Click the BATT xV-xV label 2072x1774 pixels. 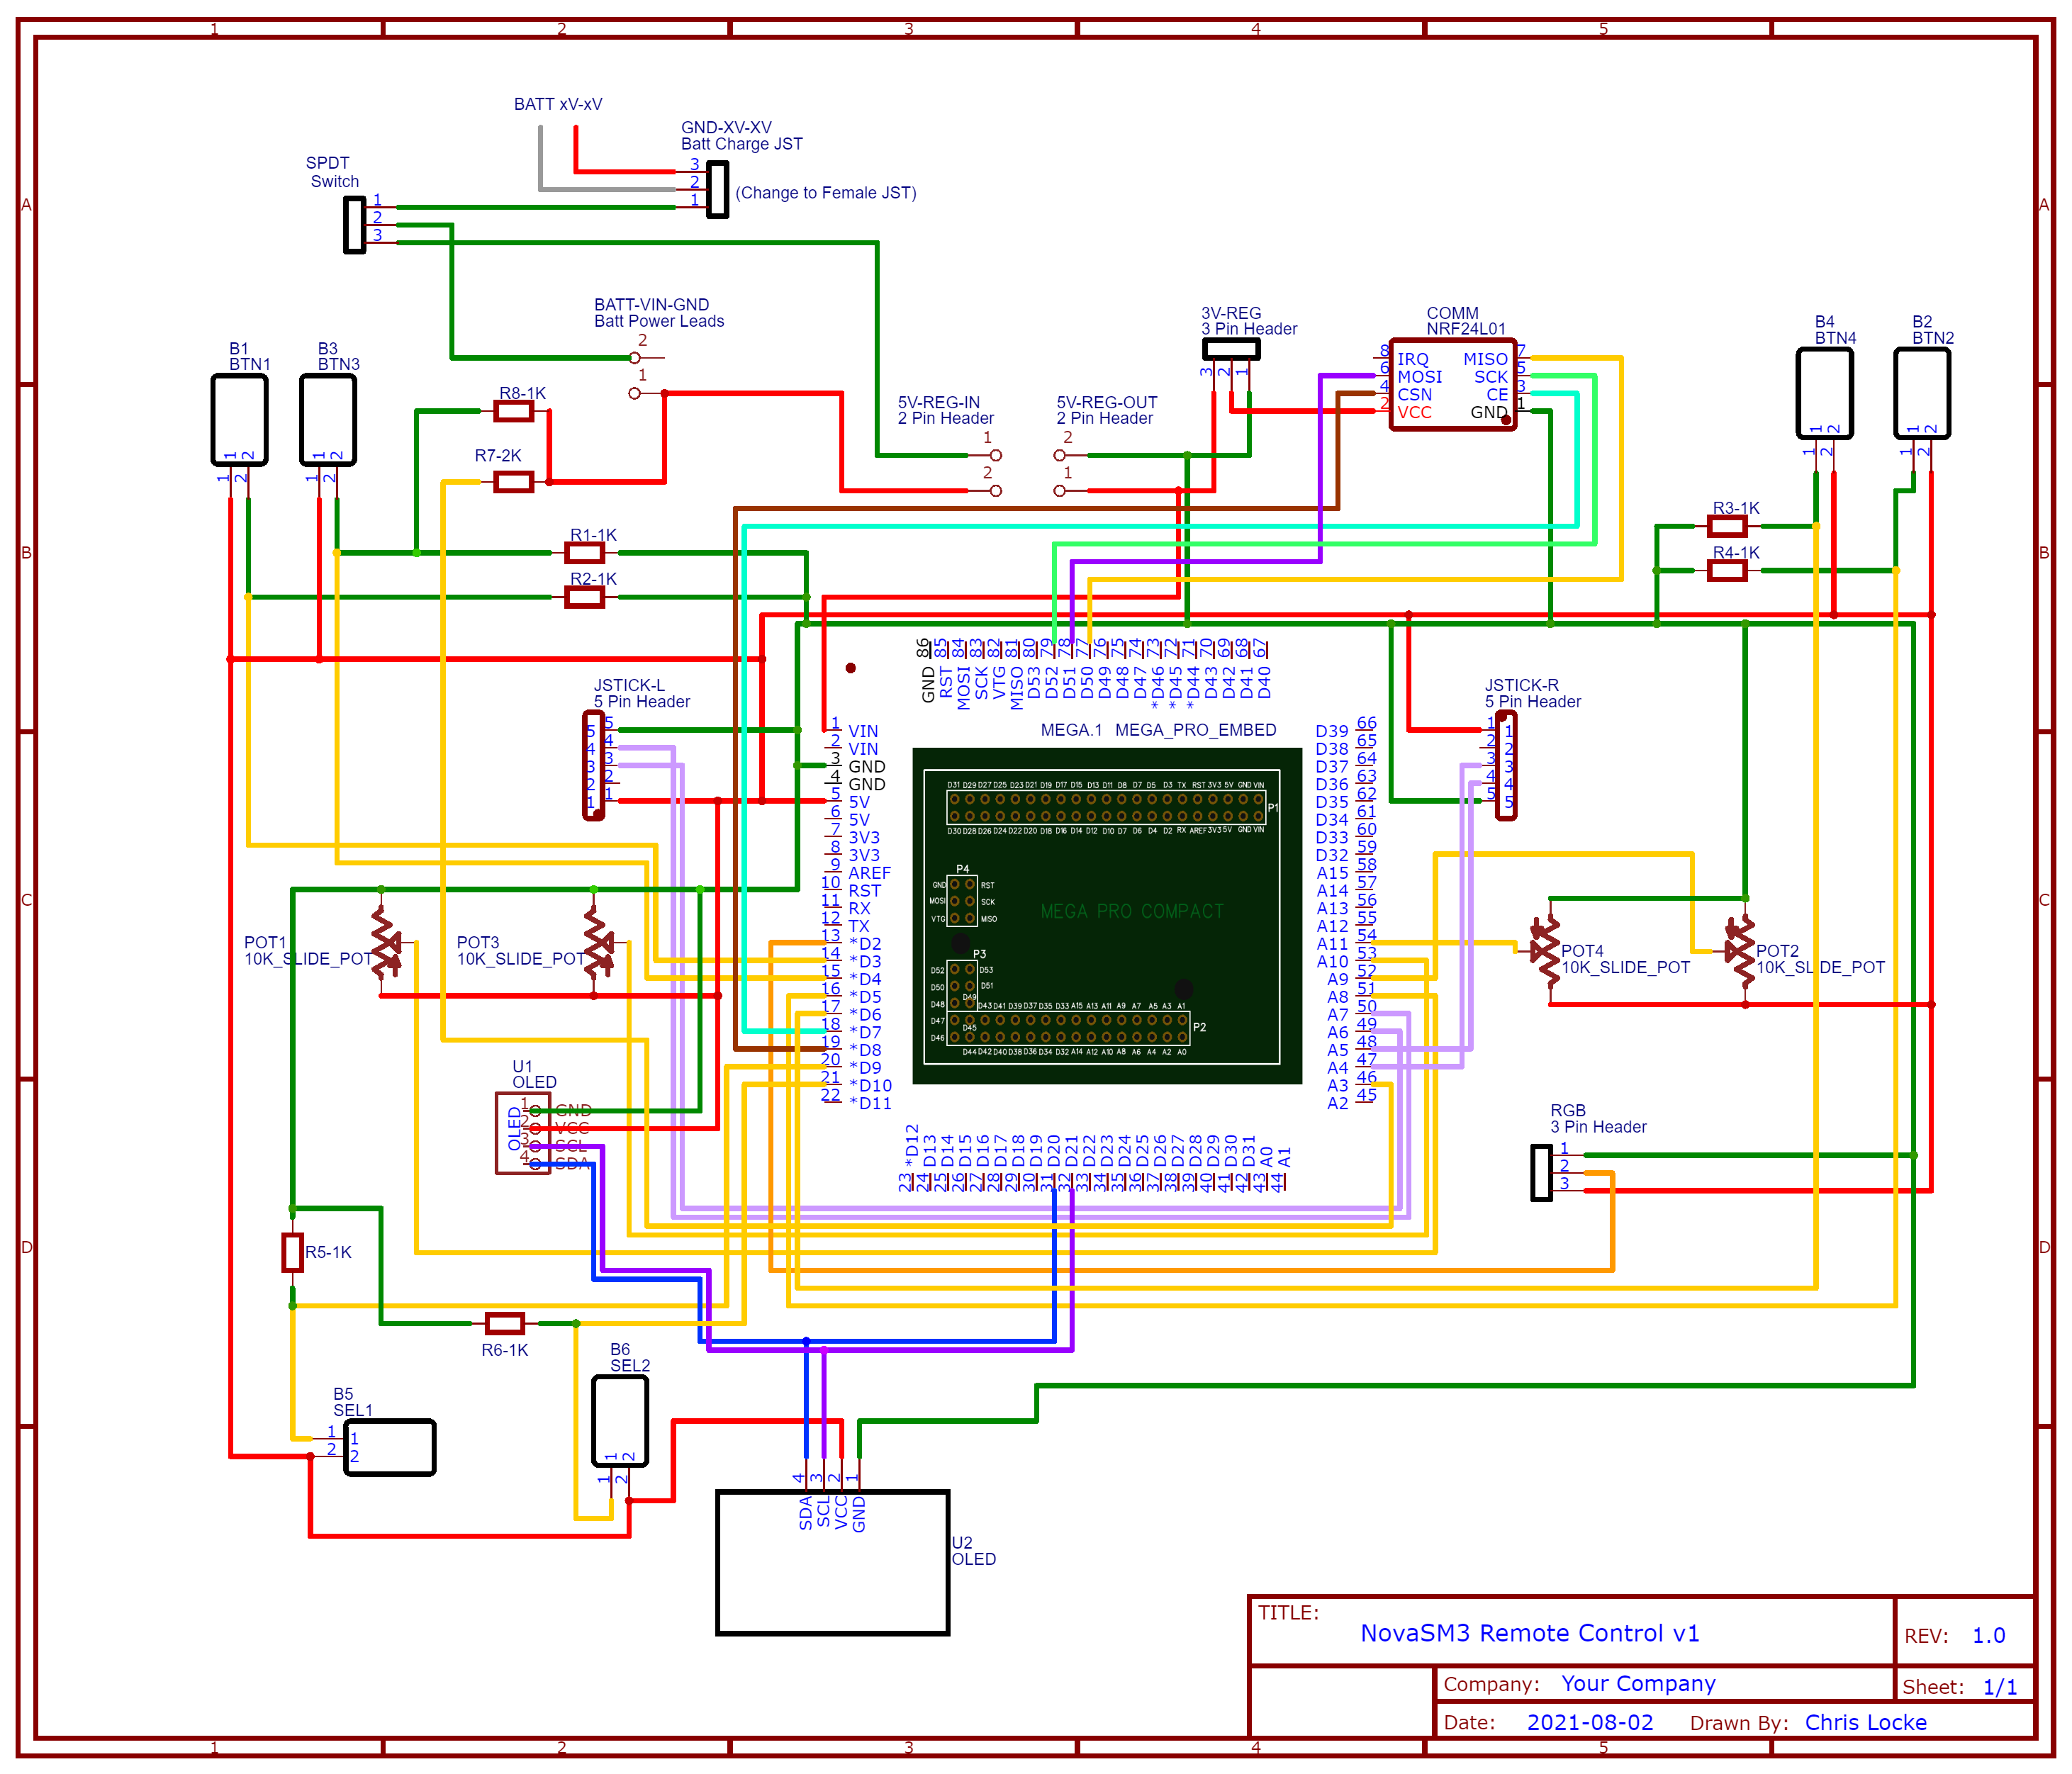pyautogui.click(x=558, y=104)
